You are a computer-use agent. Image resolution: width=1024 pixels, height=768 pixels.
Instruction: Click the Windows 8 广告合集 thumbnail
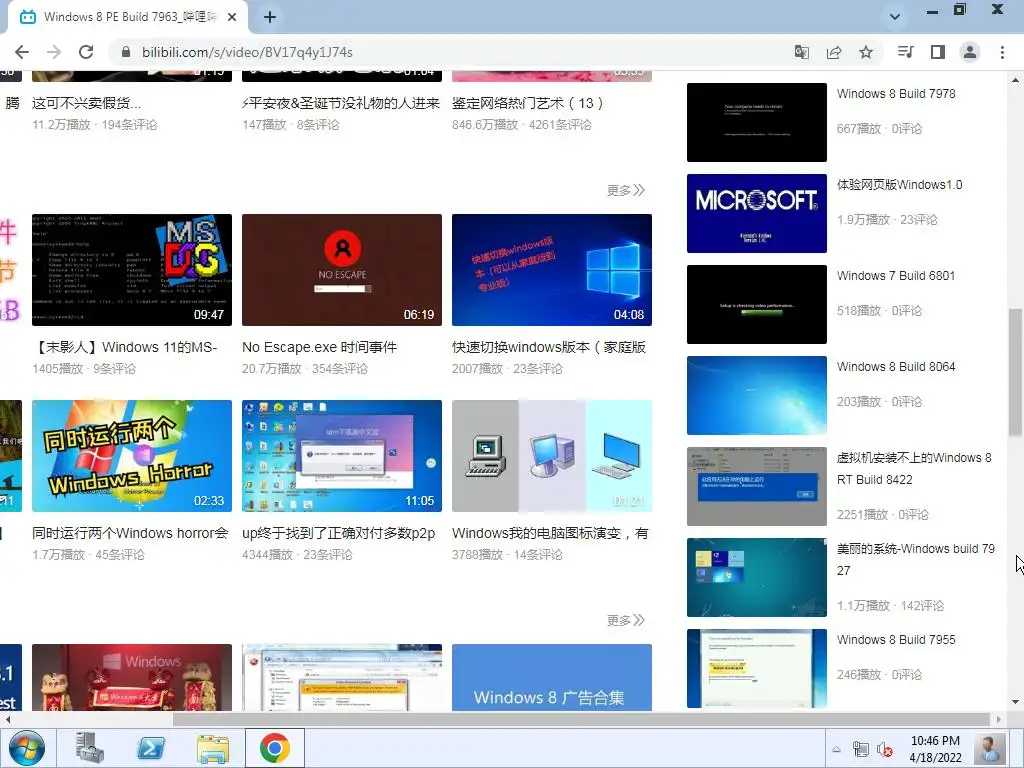[x=552, y=677]
